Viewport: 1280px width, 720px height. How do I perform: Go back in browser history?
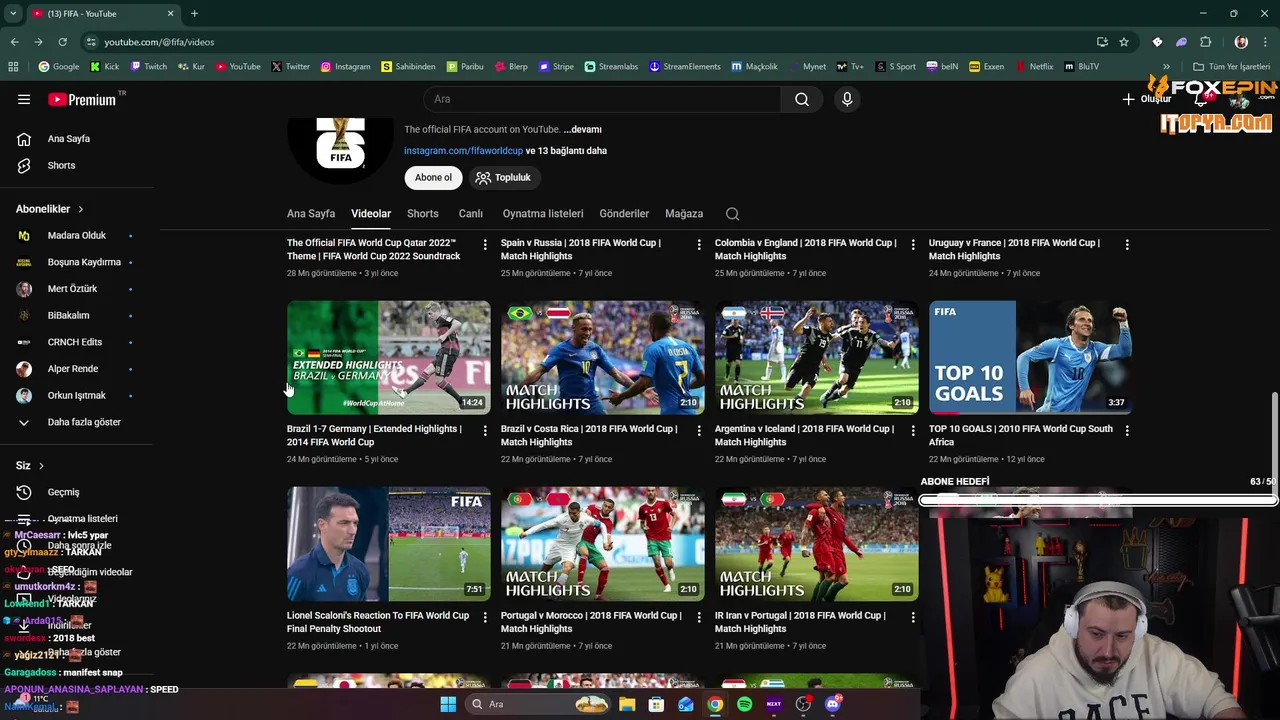[x=14, y=42]
